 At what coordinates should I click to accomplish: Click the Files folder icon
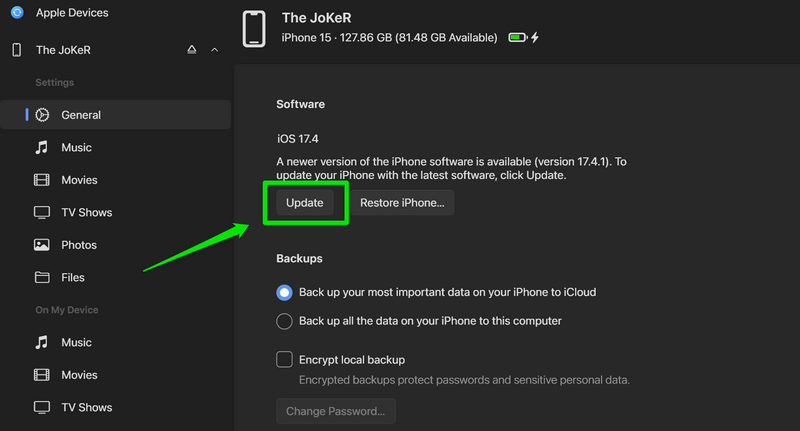tap(42, 277)
